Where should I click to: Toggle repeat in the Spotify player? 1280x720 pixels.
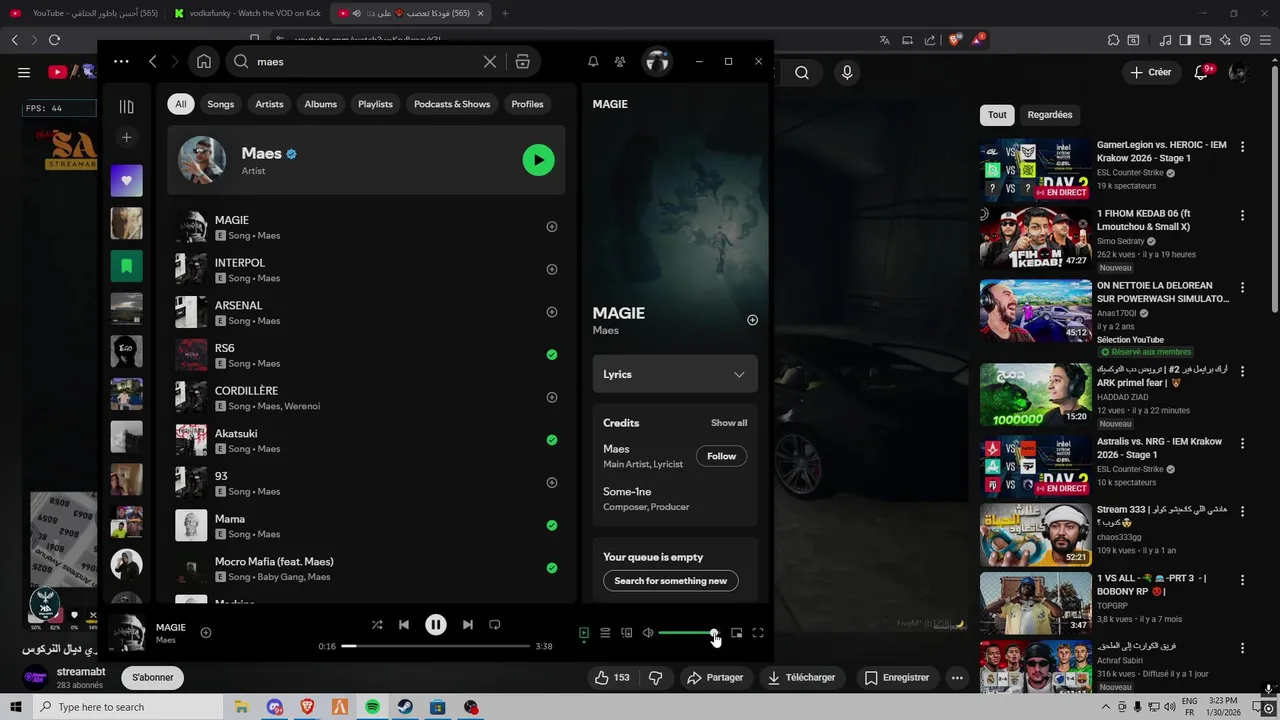coord(494,624)
